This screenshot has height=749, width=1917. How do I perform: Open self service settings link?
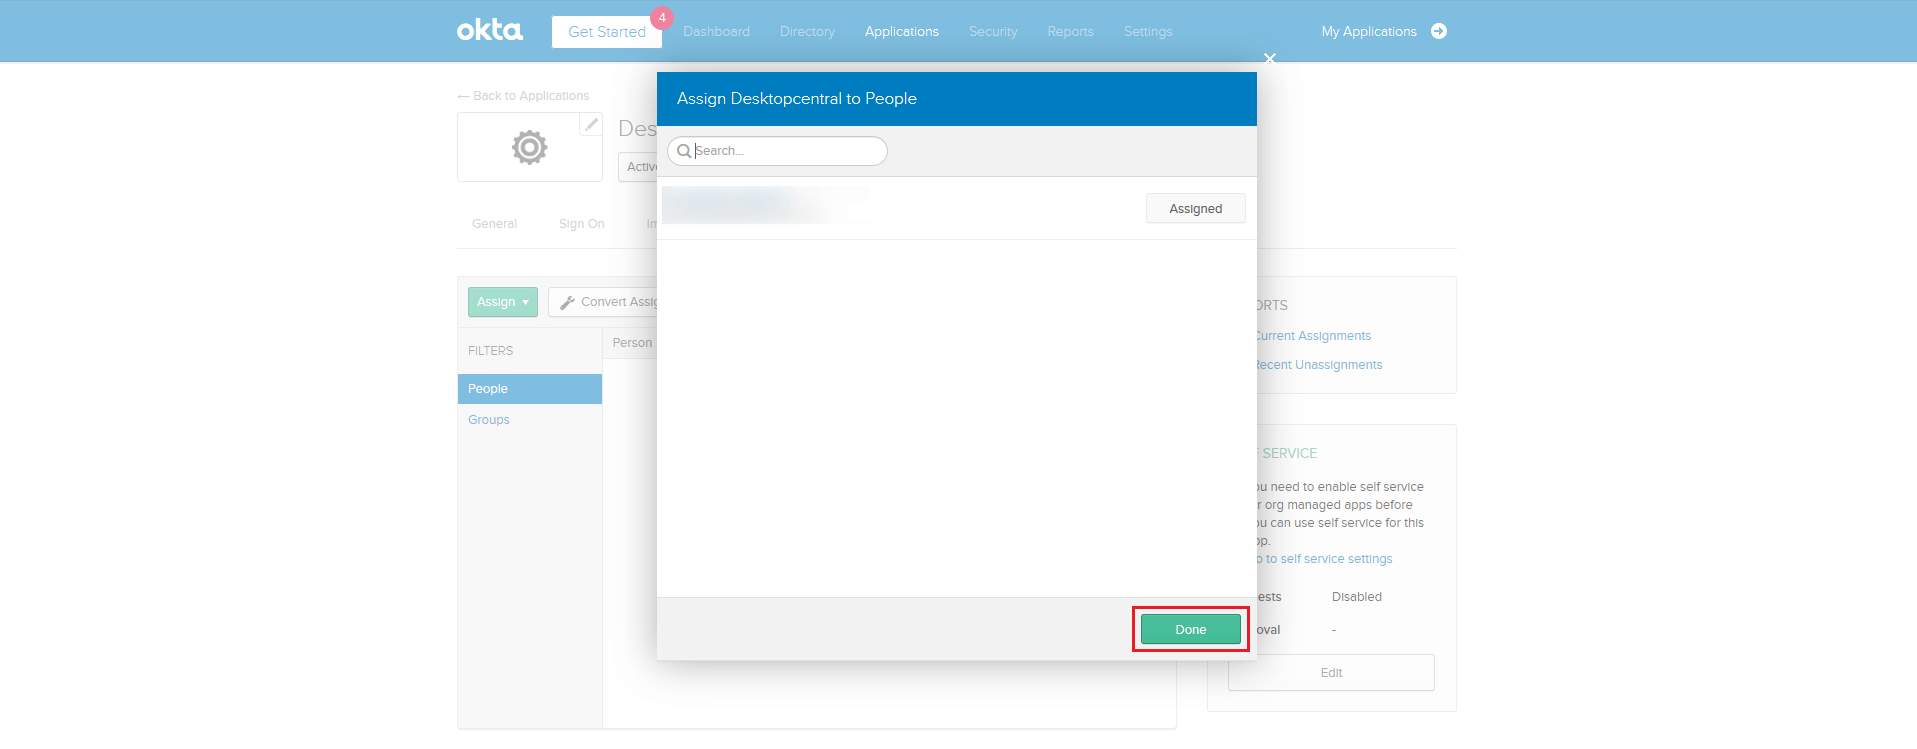[x=1325, y=559]
